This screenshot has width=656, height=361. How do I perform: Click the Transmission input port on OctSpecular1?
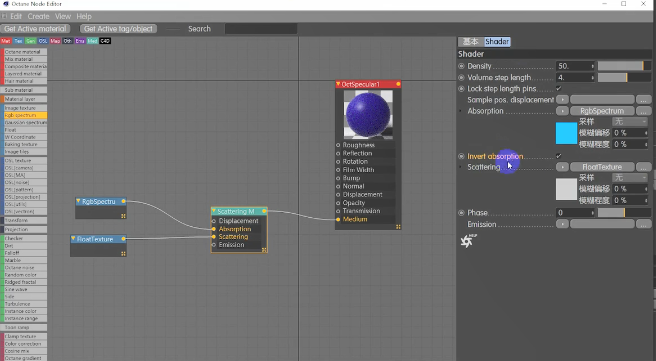point(338,211)
